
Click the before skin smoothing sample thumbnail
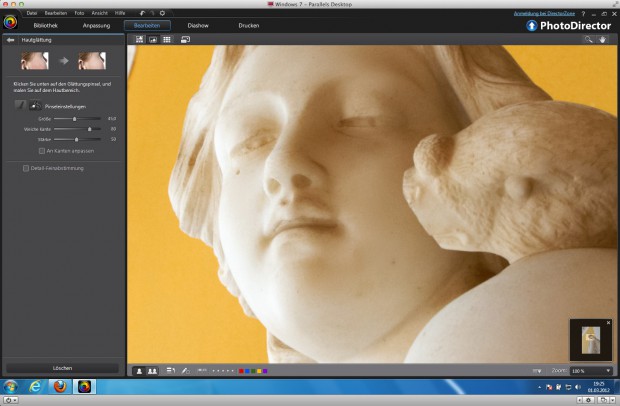(x=35, y=60)
